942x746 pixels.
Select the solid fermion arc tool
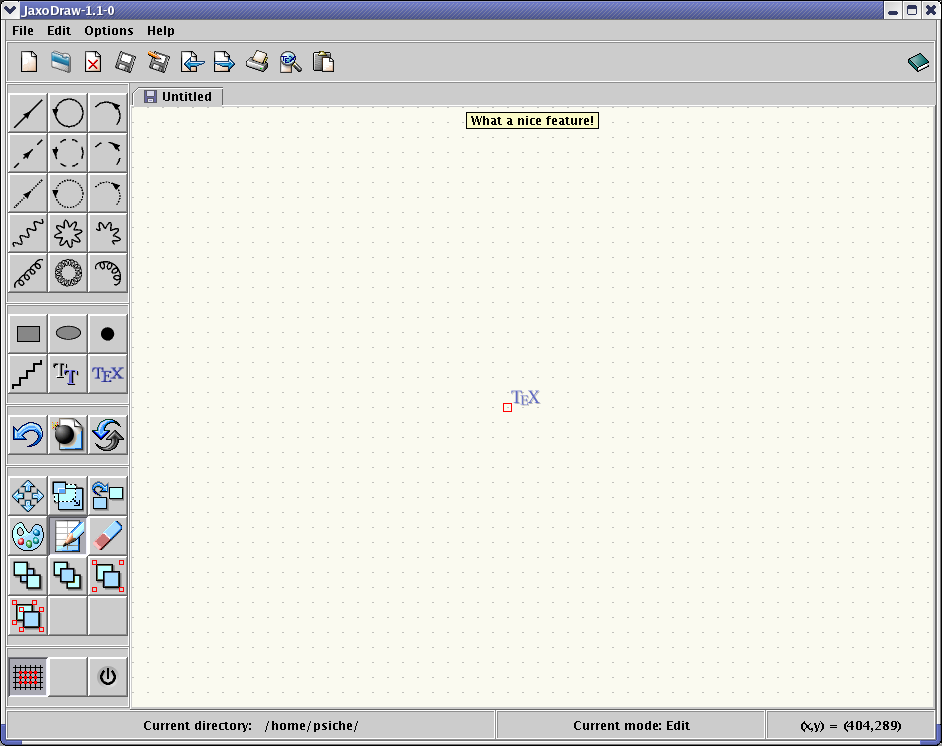point(108,113)
